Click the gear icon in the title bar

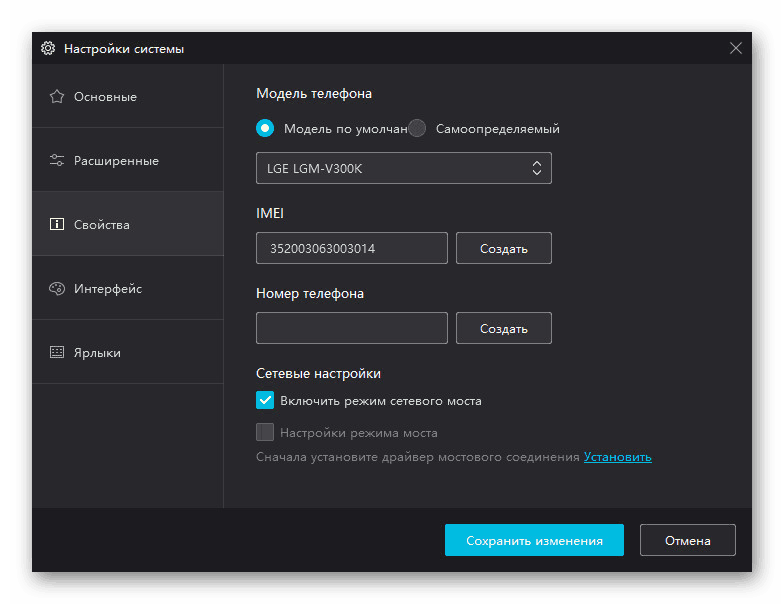tap(48, 48)
